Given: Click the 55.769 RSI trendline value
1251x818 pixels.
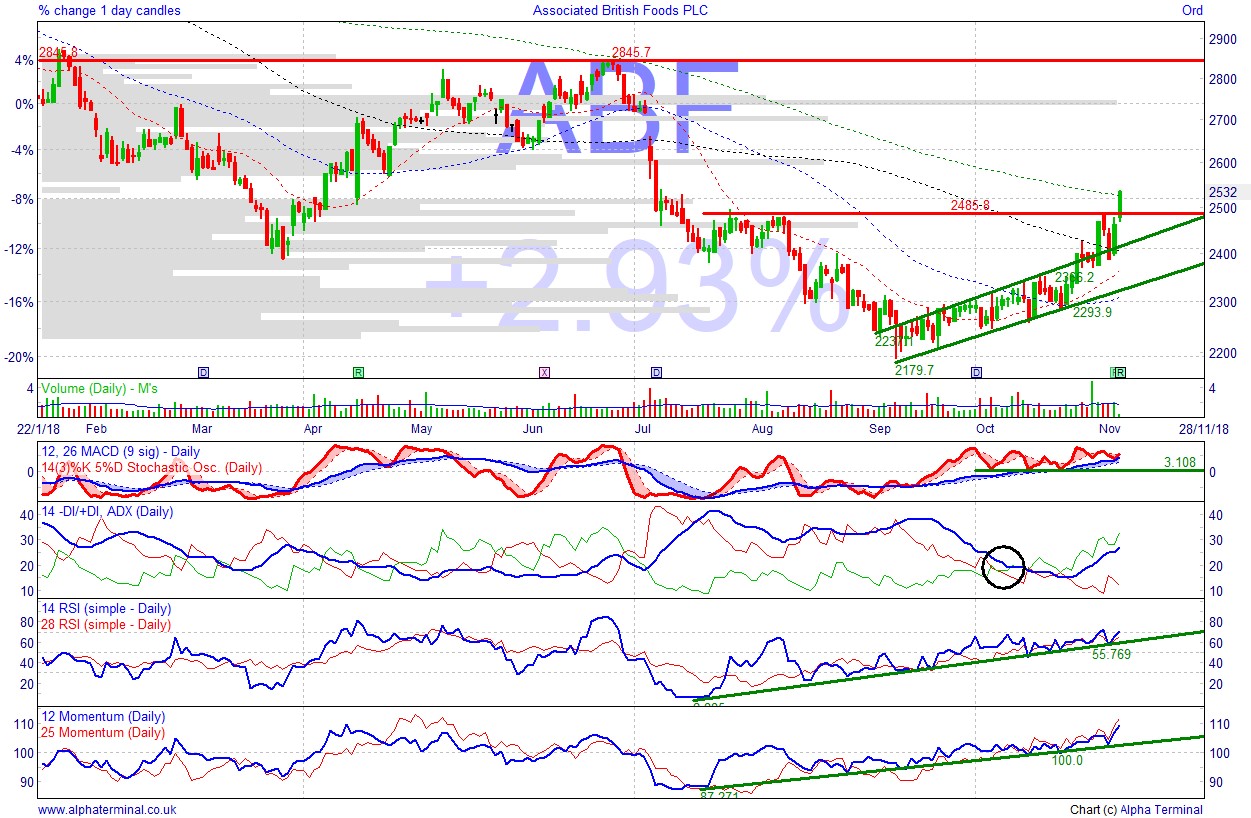Looking at the screenshot, I should 1111,654.
